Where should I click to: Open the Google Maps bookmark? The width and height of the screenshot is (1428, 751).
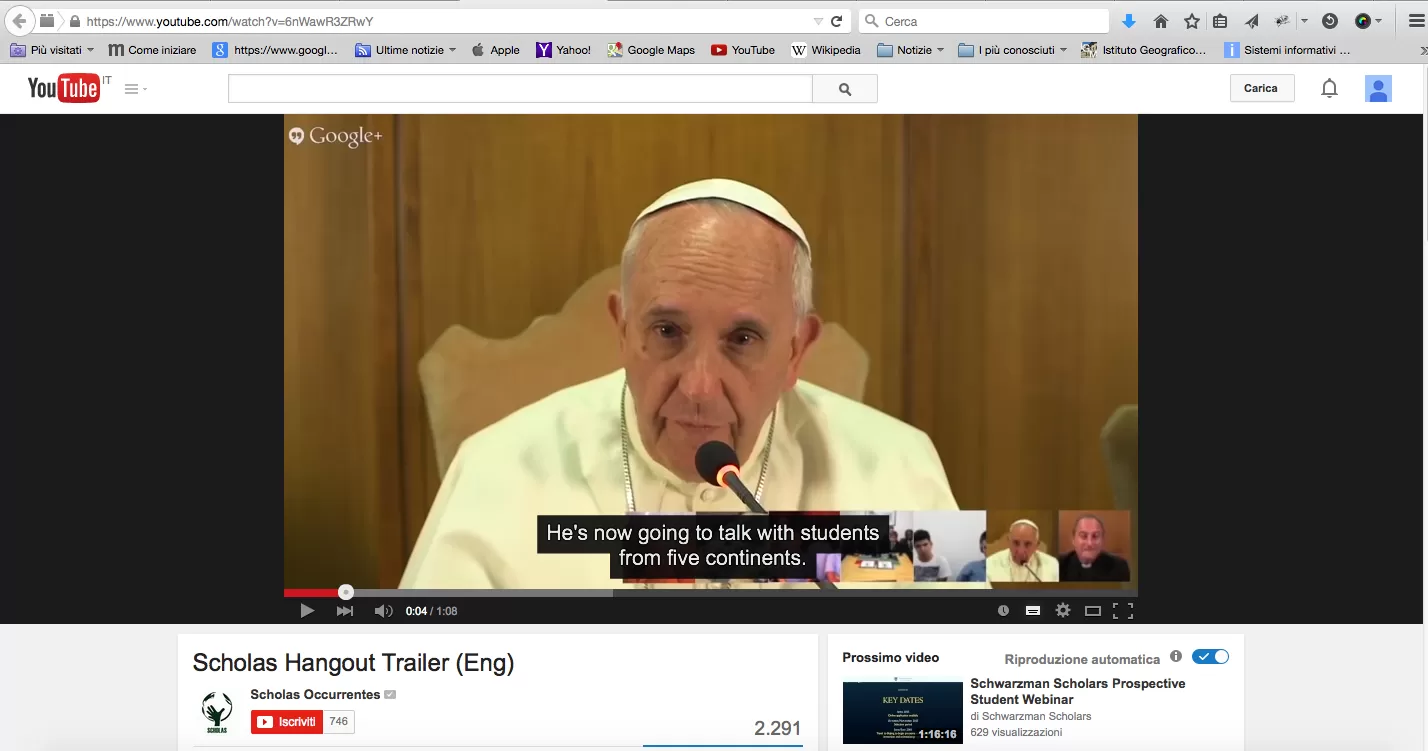tap(651, 50)
